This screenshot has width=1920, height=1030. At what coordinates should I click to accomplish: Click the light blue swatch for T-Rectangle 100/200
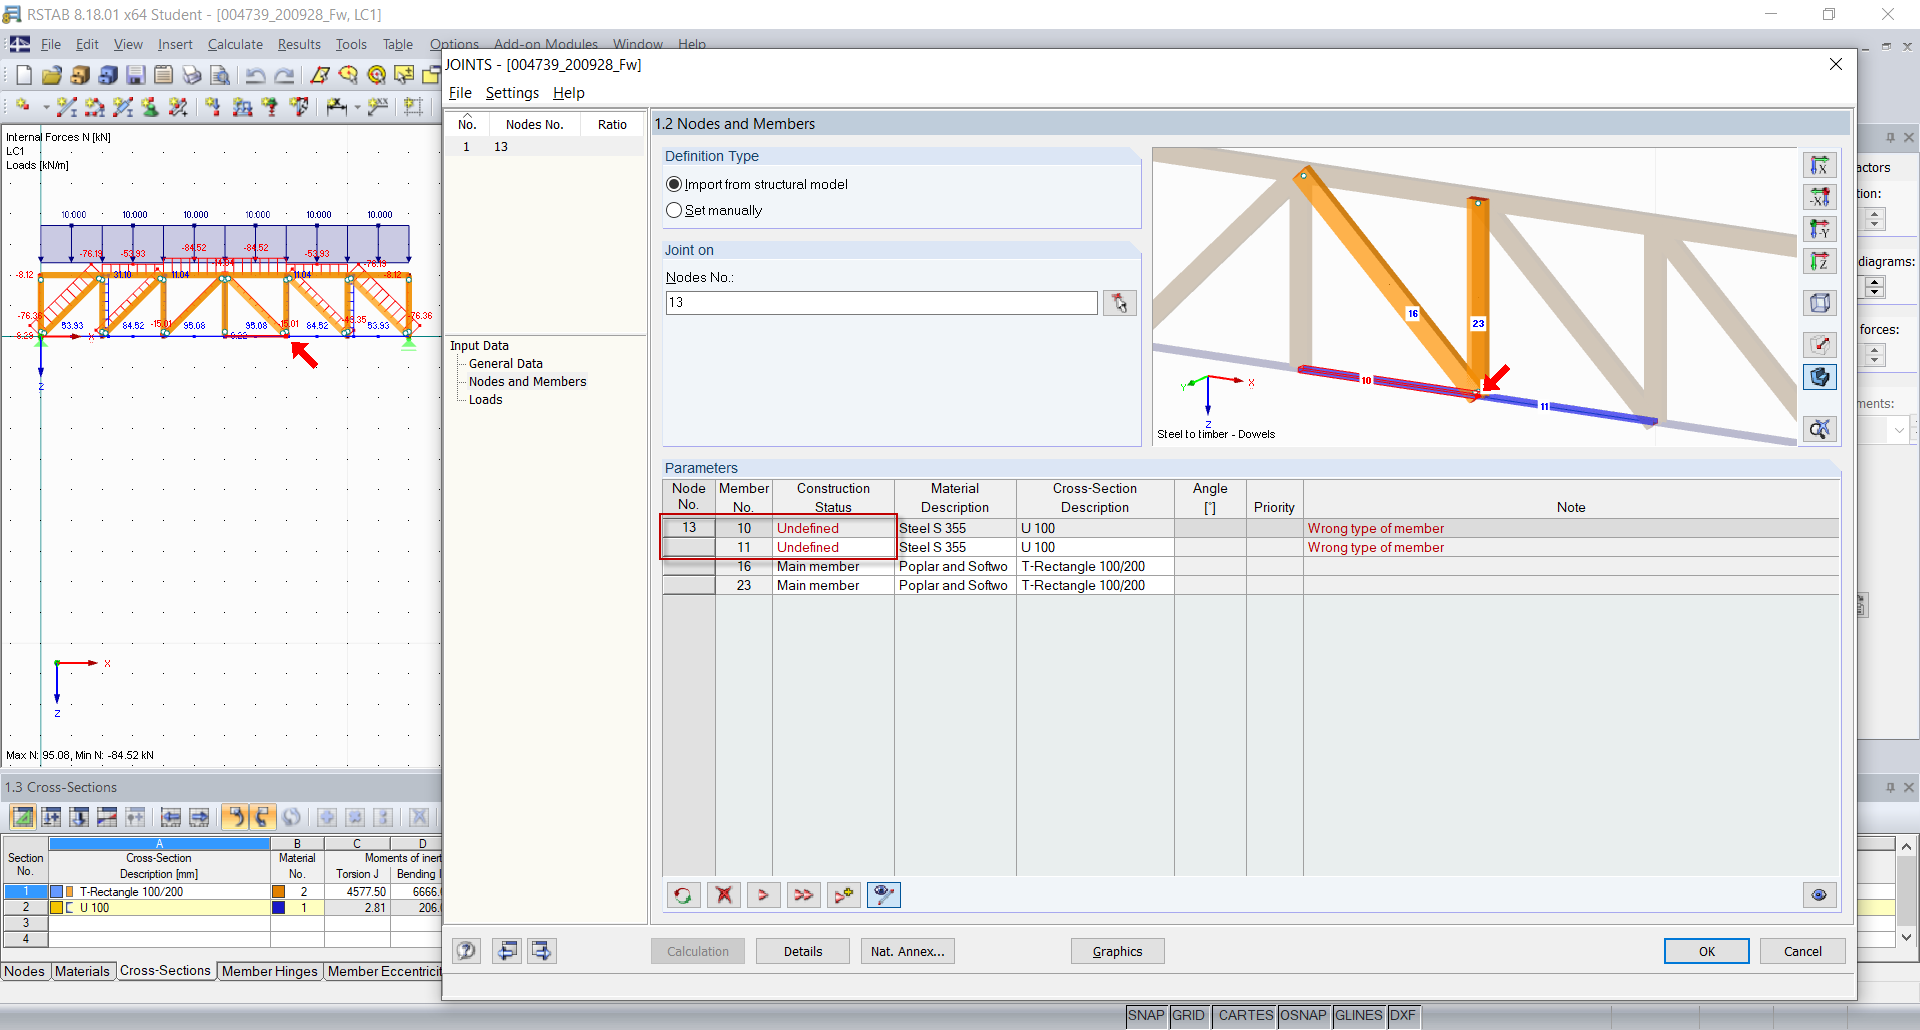56,892
